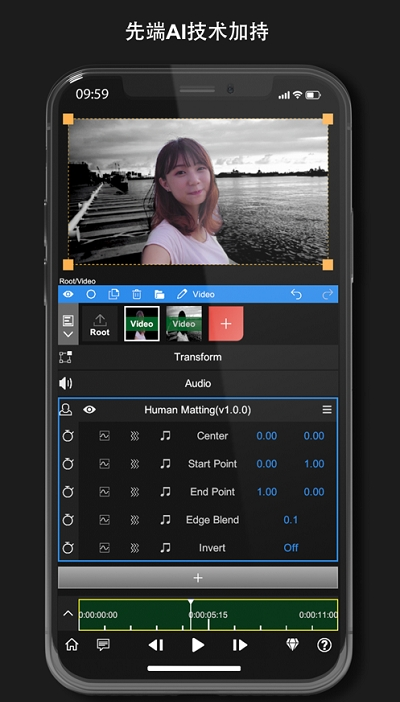
Task: Add an effect with the gray plus bar
Action: 198,578
